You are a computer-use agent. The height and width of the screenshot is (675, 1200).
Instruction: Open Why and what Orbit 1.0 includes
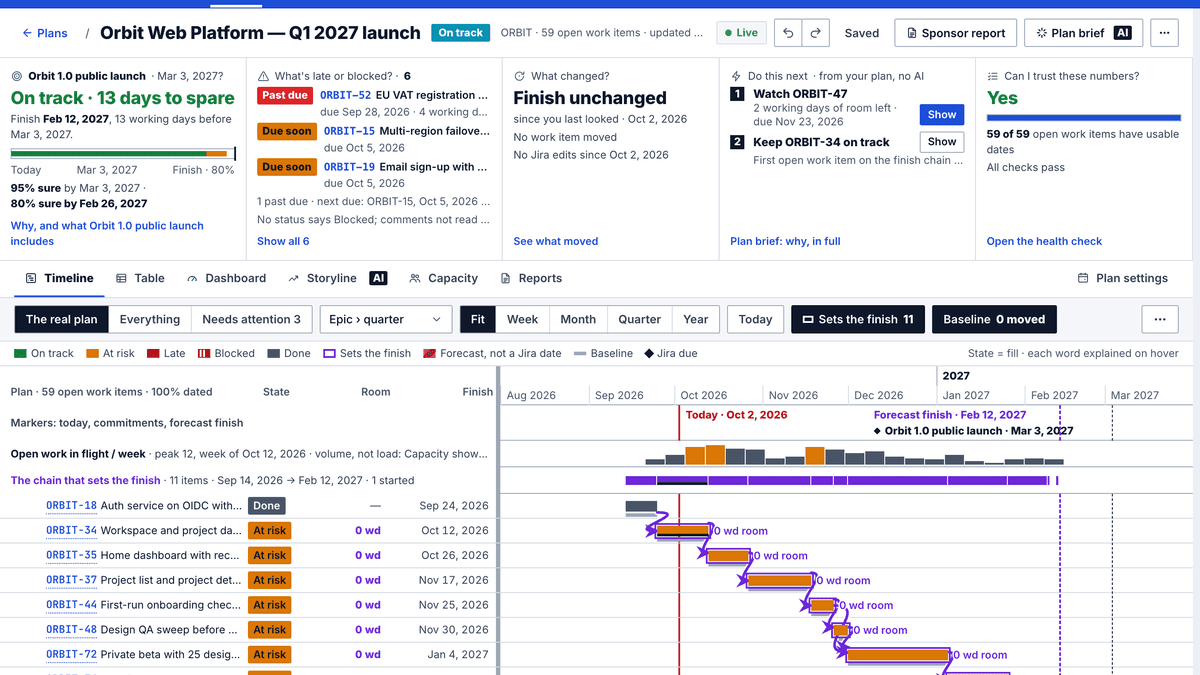pyautogui.click(x=107, y=233)
